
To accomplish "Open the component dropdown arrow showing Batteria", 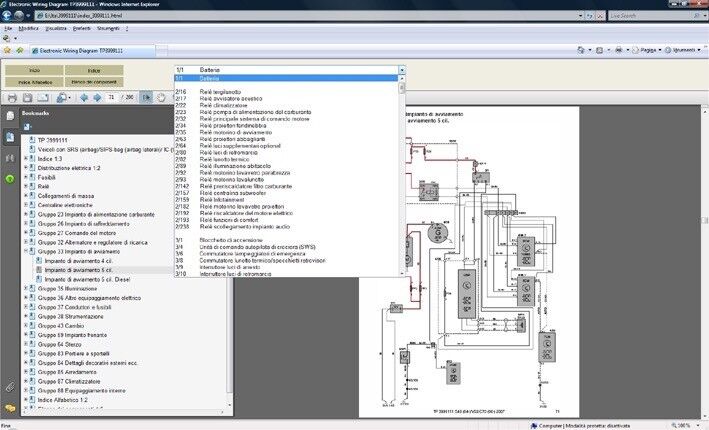I will click(402, 69).
